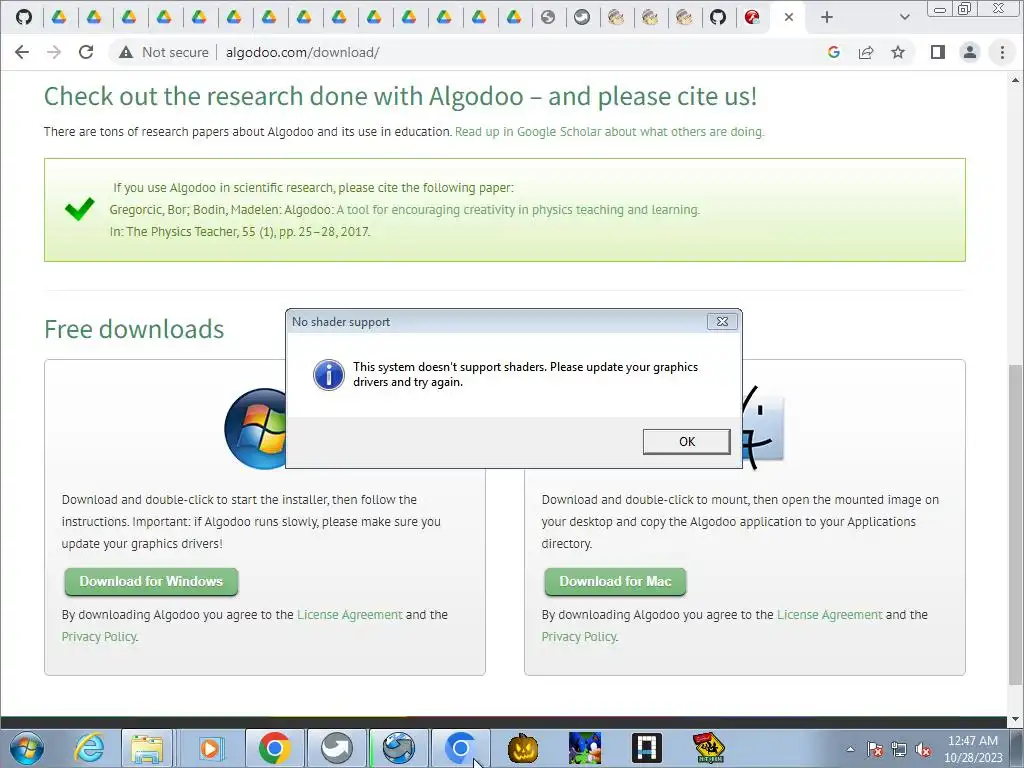This screenshot has height=768, width=1024.
Task: Open the black-and-white square taskbar icon
Action: 647,748
